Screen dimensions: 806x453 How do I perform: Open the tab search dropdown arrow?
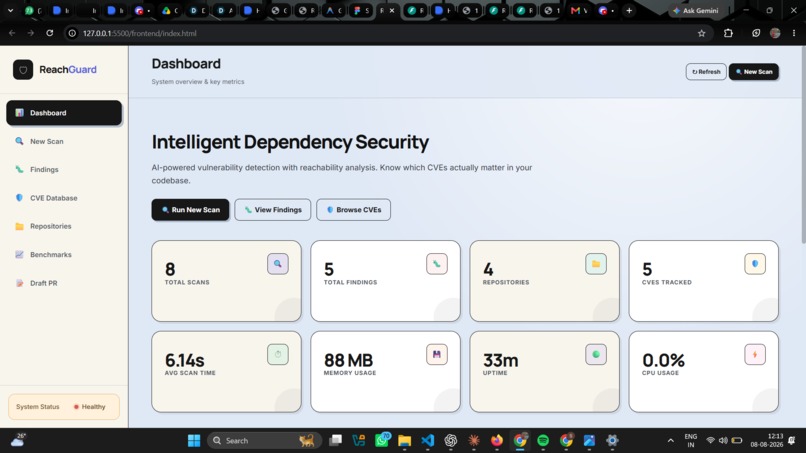10,10
